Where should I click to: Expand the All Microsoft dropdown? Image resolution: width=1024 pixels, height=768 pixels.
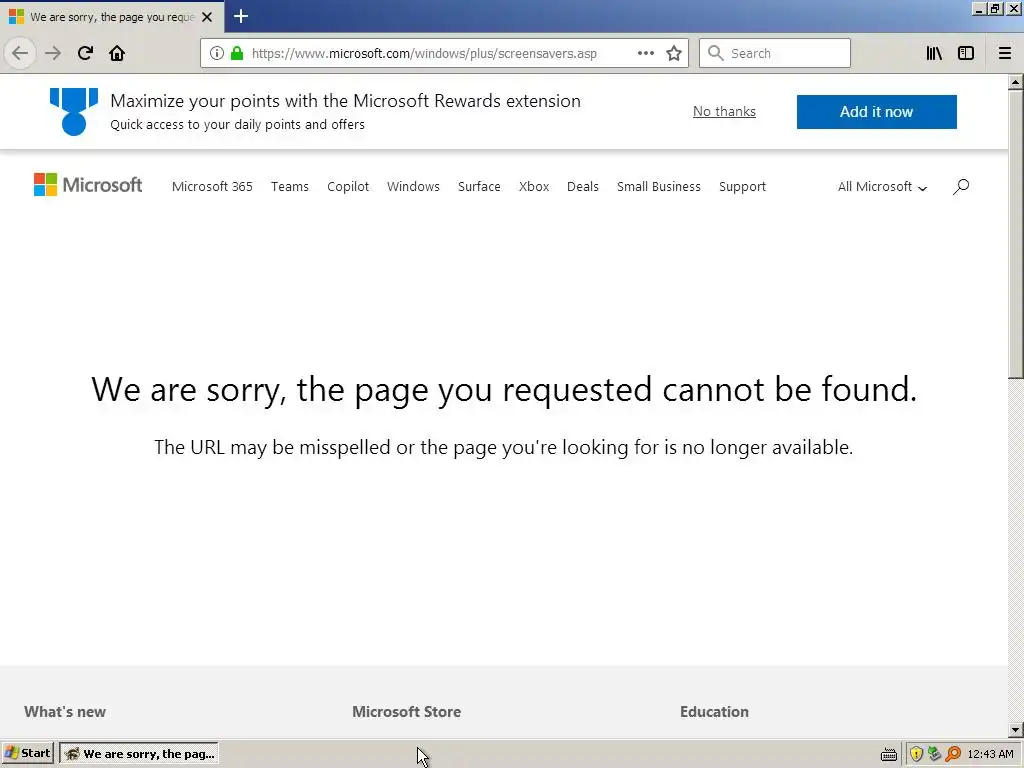882,187
